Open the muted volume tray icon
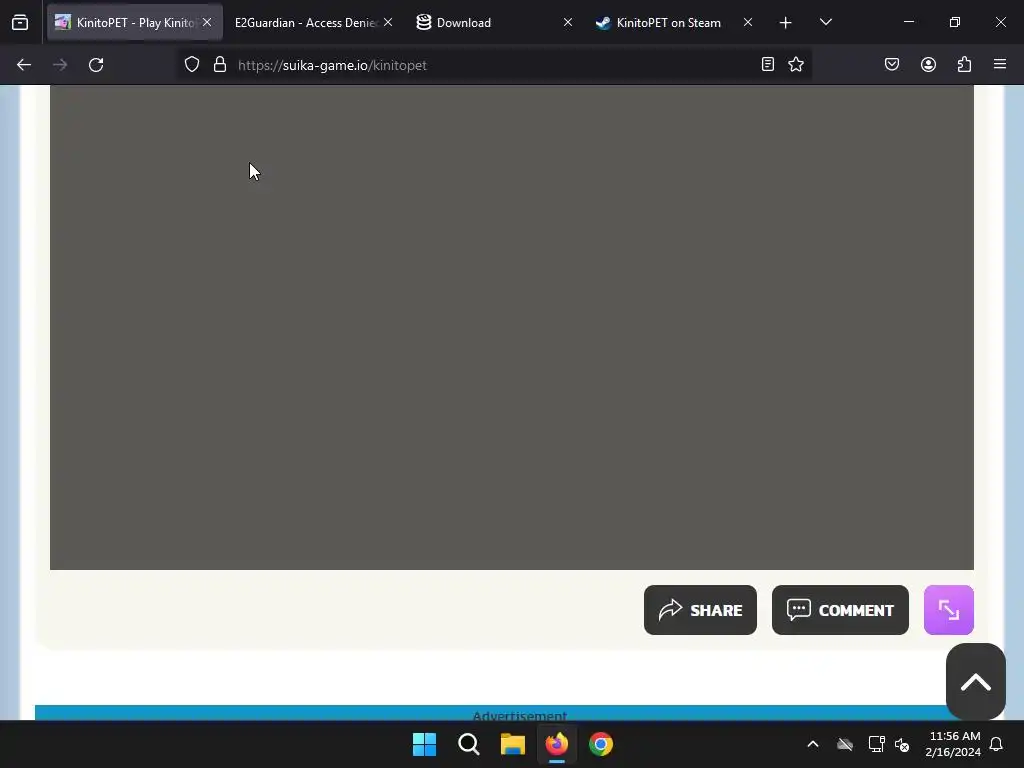The height and width of the screenshot is (768, 1024). pos(902,744)
